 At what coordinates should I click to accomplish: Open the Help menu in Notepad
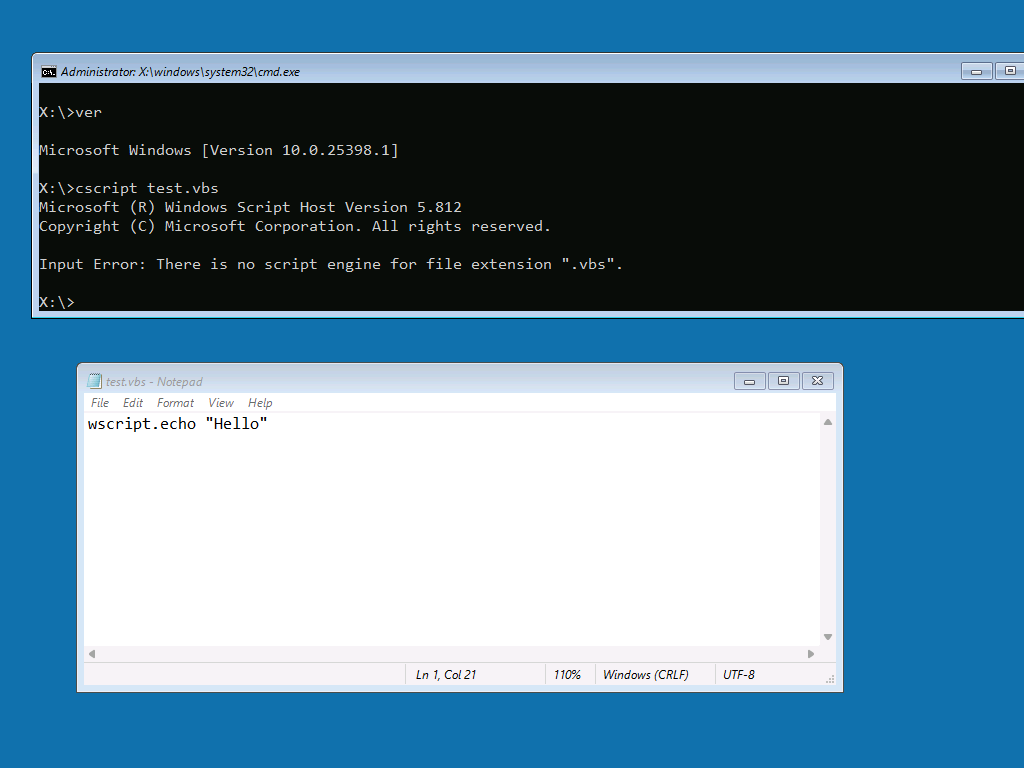[260, 403]
